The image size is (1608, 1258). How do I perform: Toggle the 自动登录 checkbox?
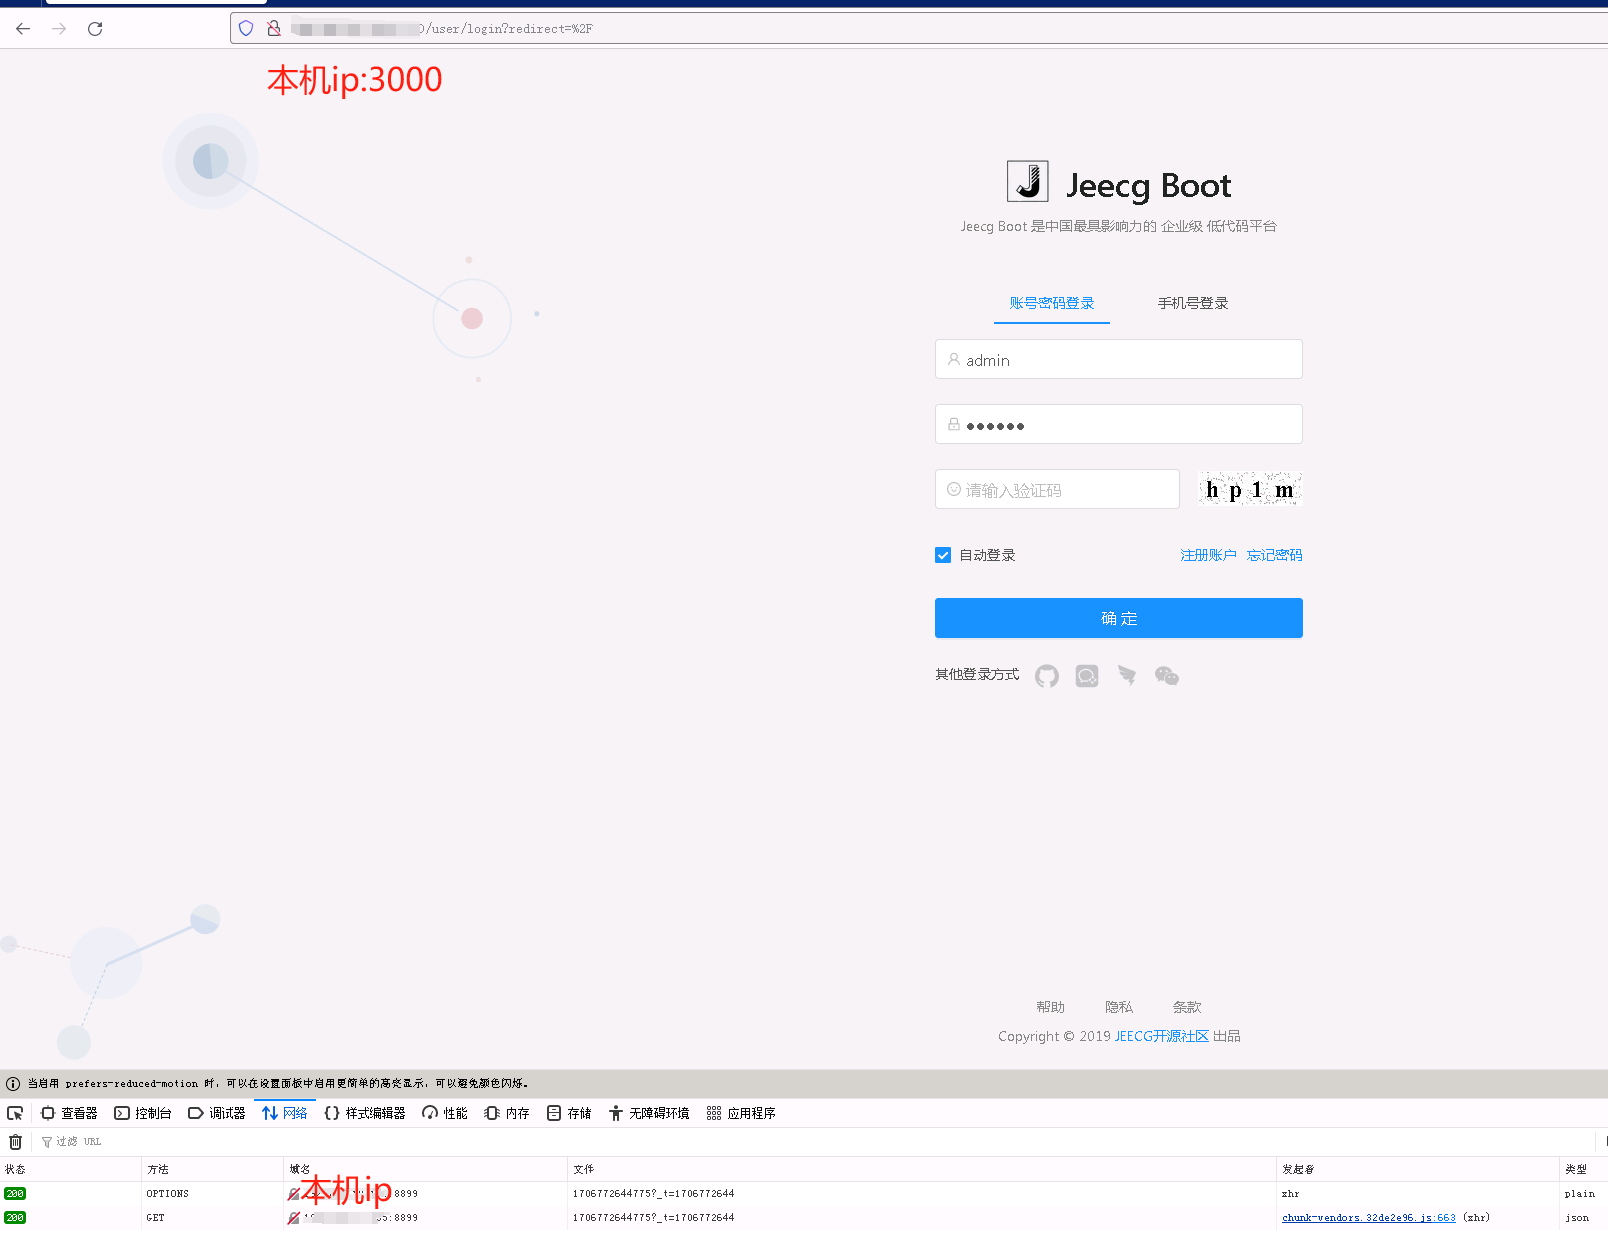pos(943,555)
